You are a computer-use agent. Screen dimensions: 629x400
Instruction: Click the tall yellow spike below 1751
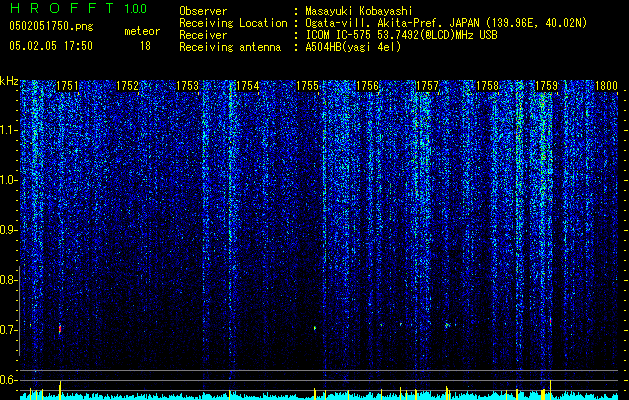click(x=60, y=390)
